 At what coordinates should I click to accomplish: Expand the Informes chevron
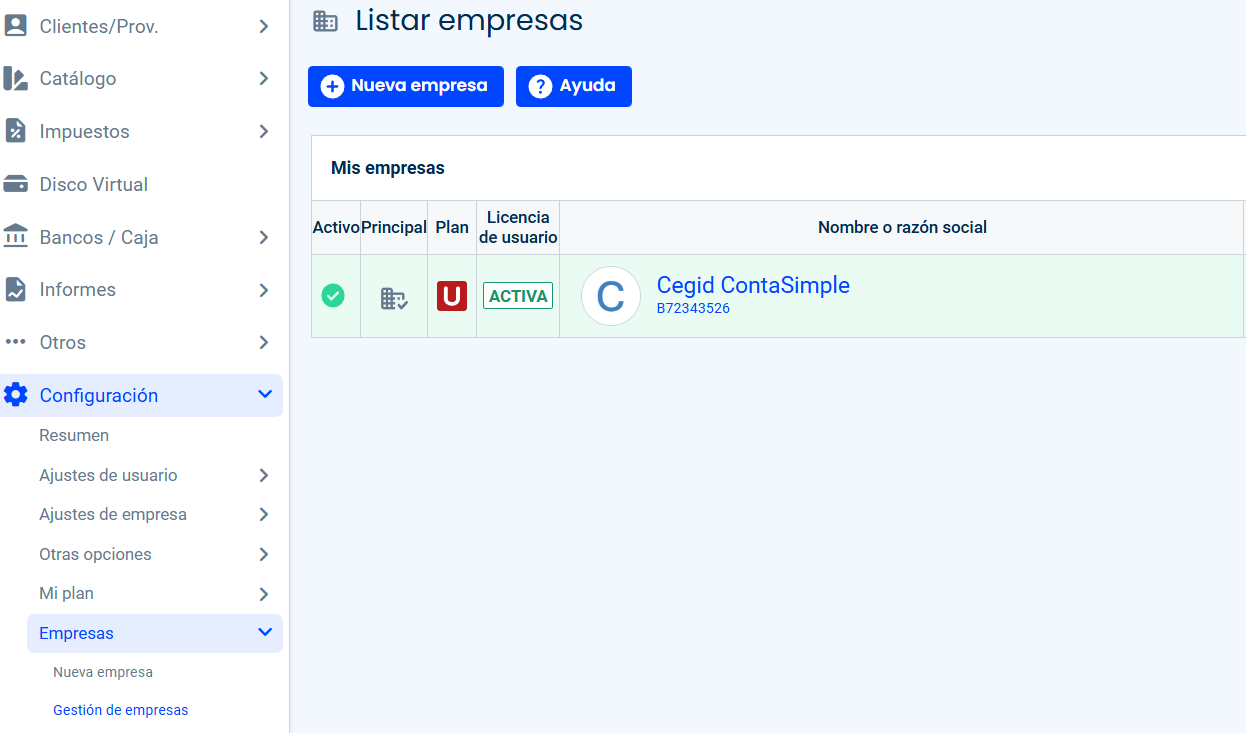click(x=263, y=290)
